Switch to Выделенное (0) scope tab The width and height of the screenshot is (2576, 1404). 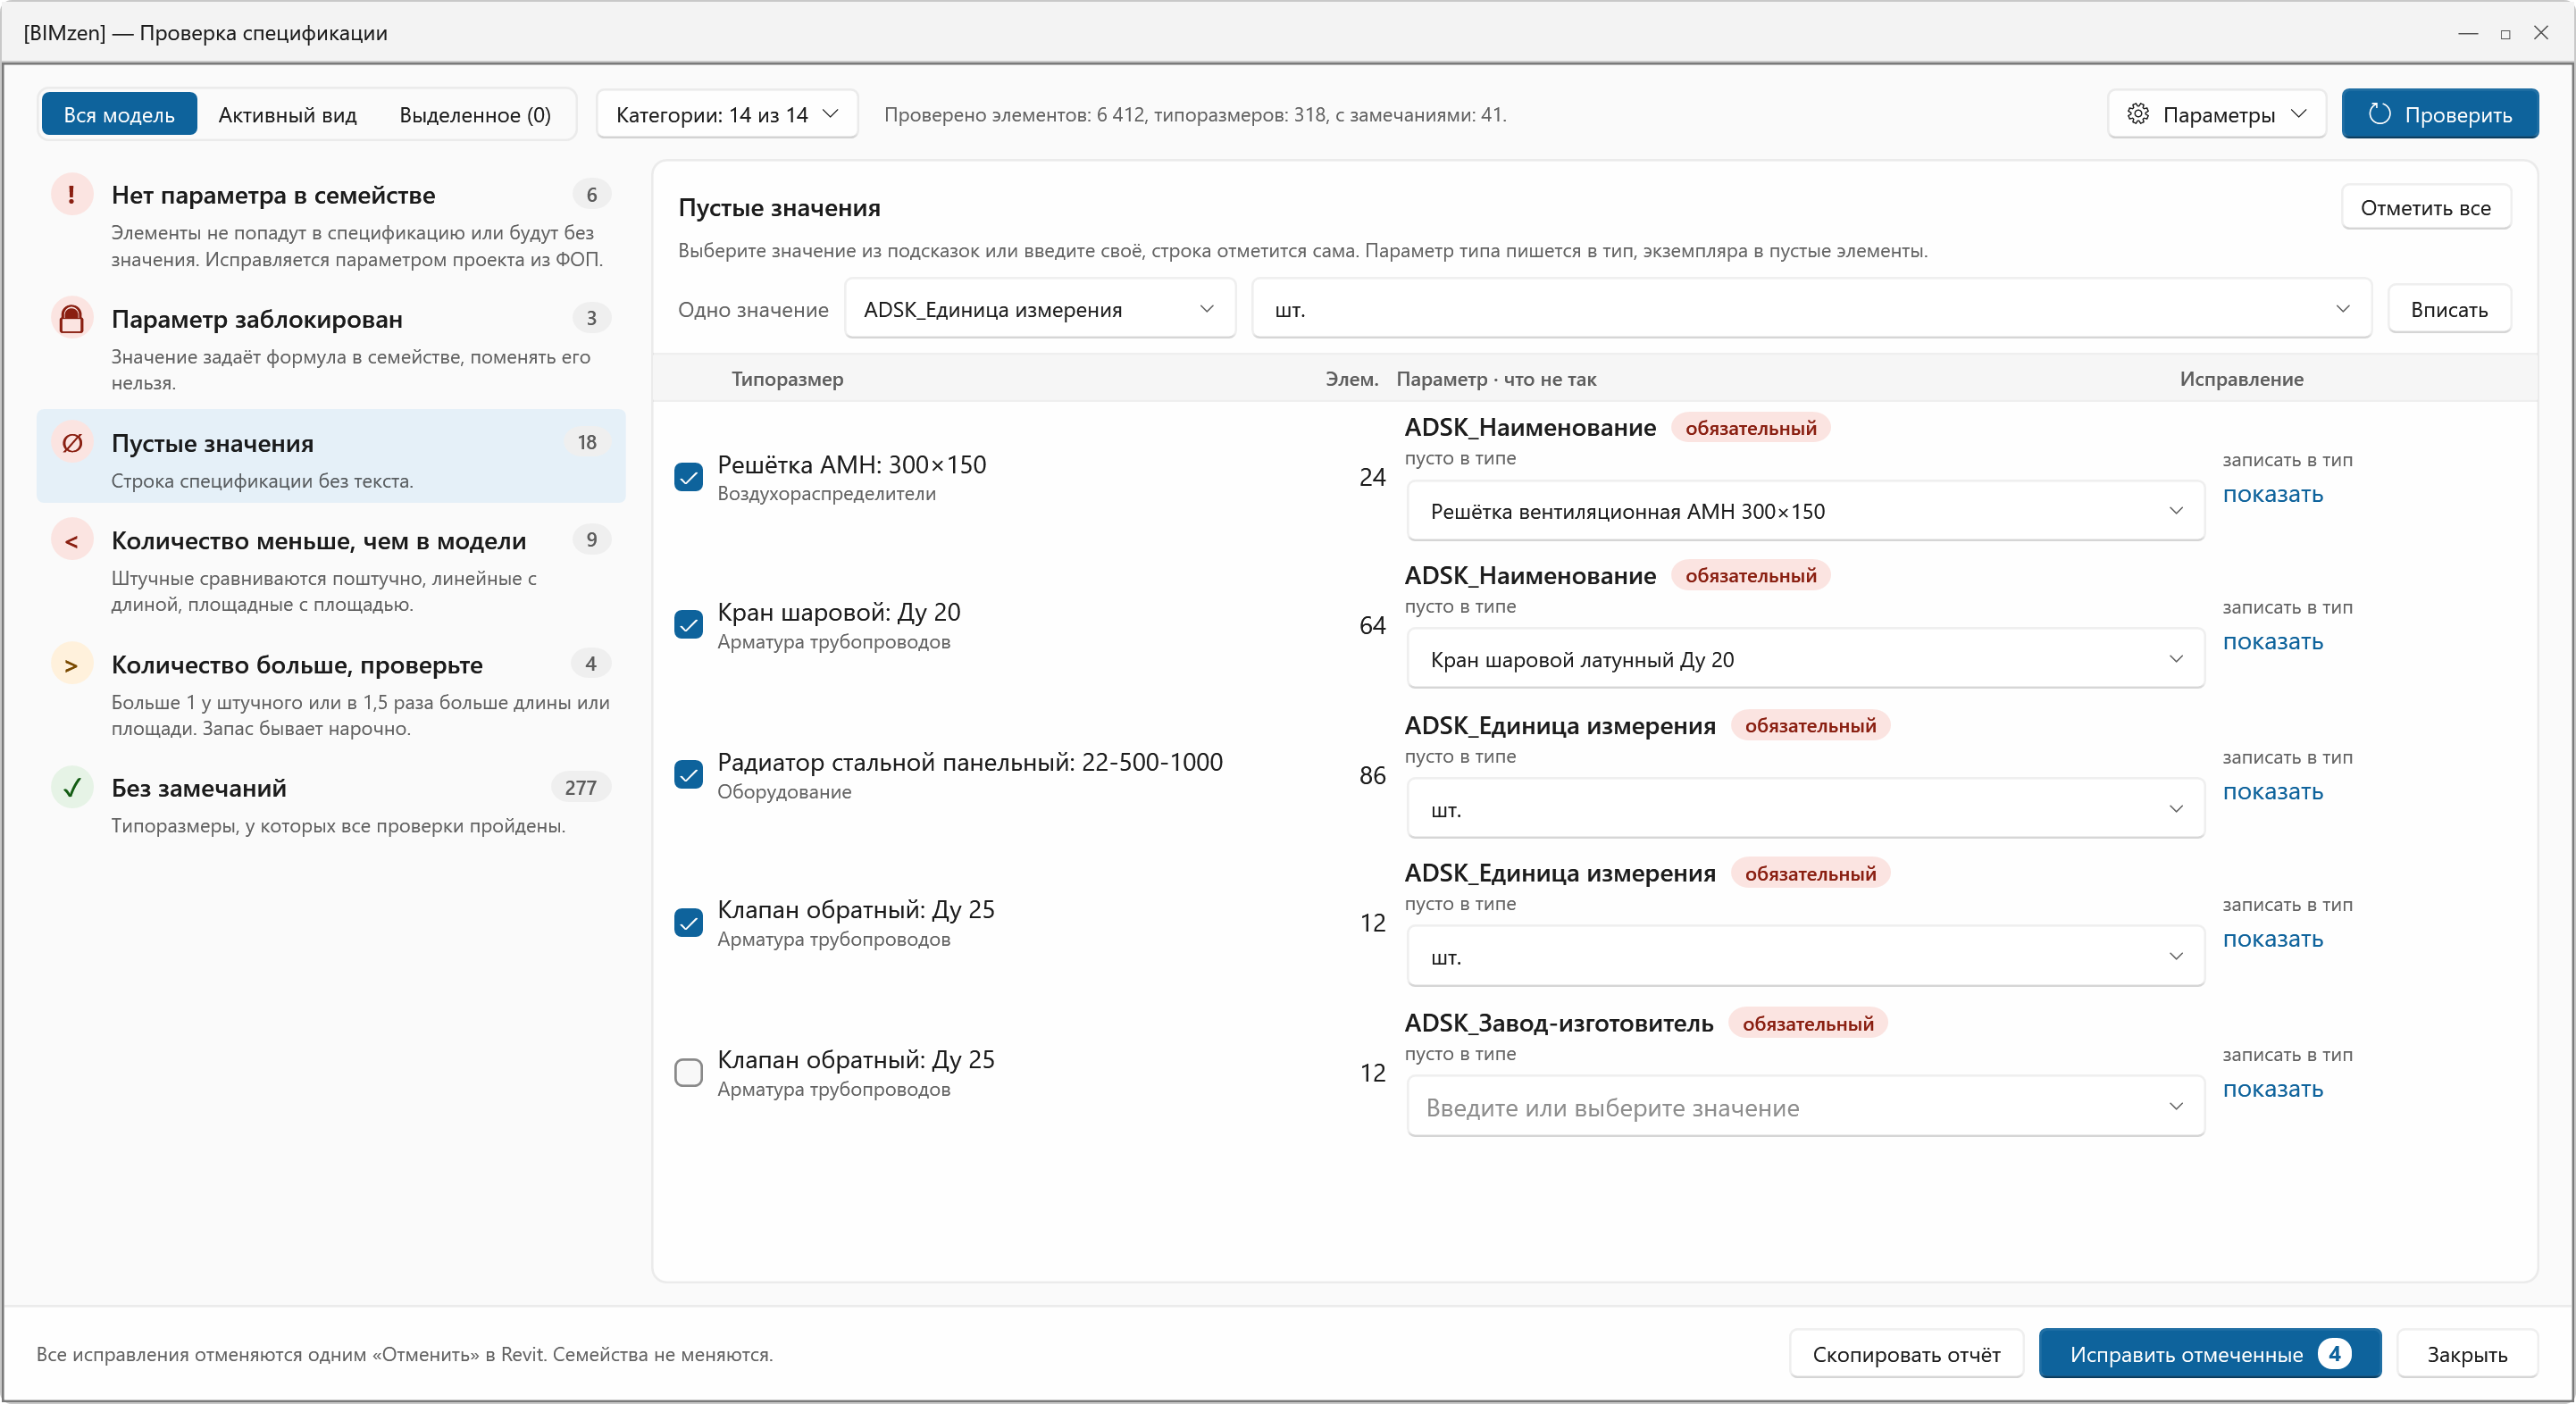[475, 114]
